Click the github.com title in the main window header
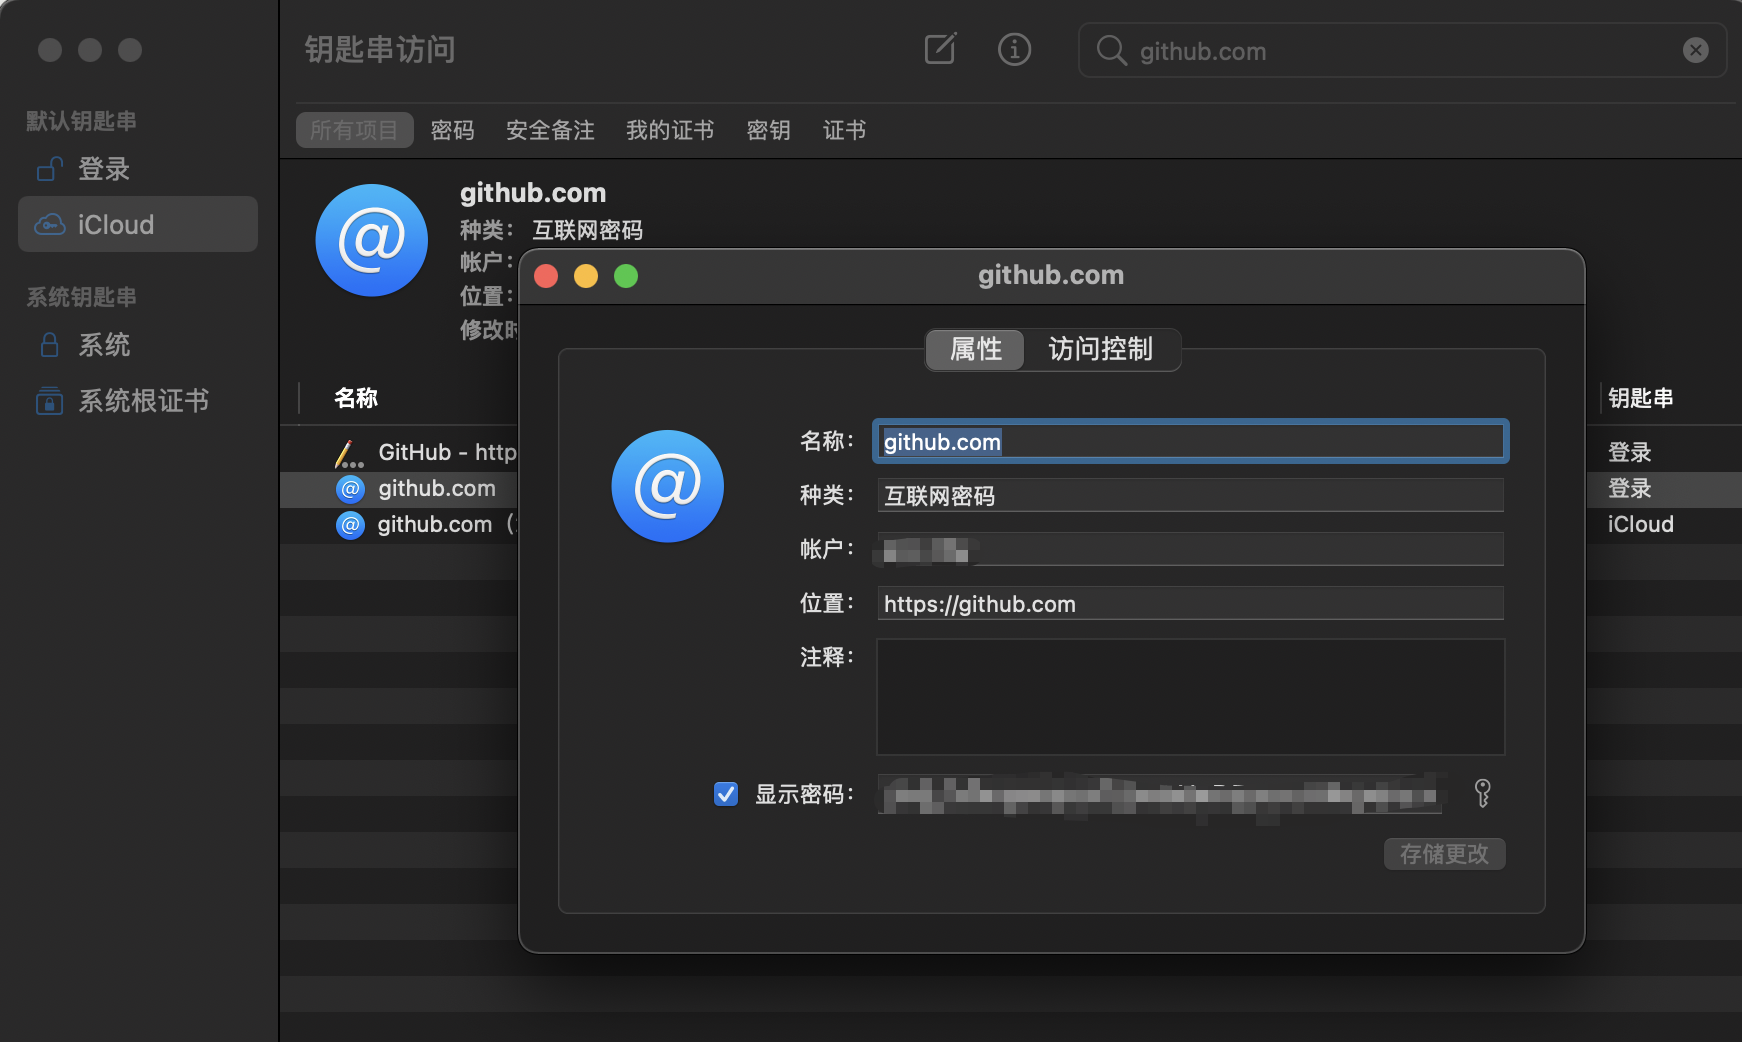 pyautogui.click(x=533, y=193)
